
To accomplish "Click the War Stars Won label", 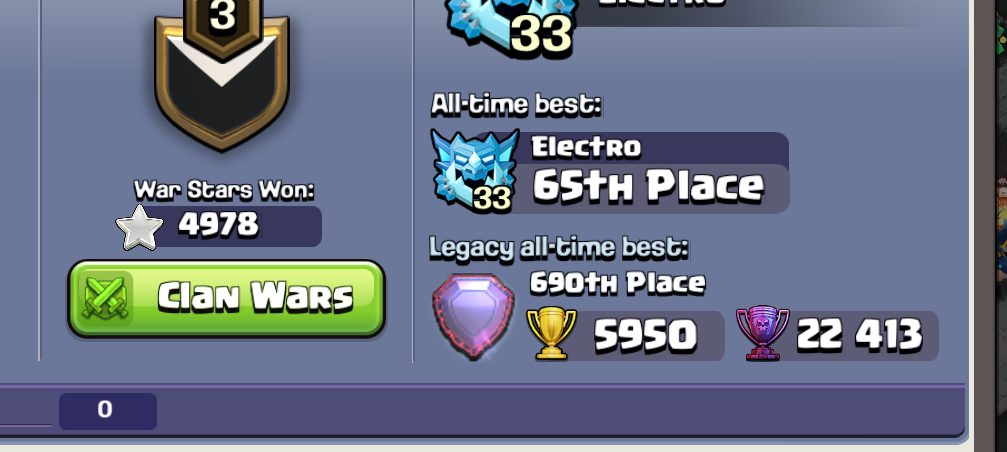I will tap(224, 190).
